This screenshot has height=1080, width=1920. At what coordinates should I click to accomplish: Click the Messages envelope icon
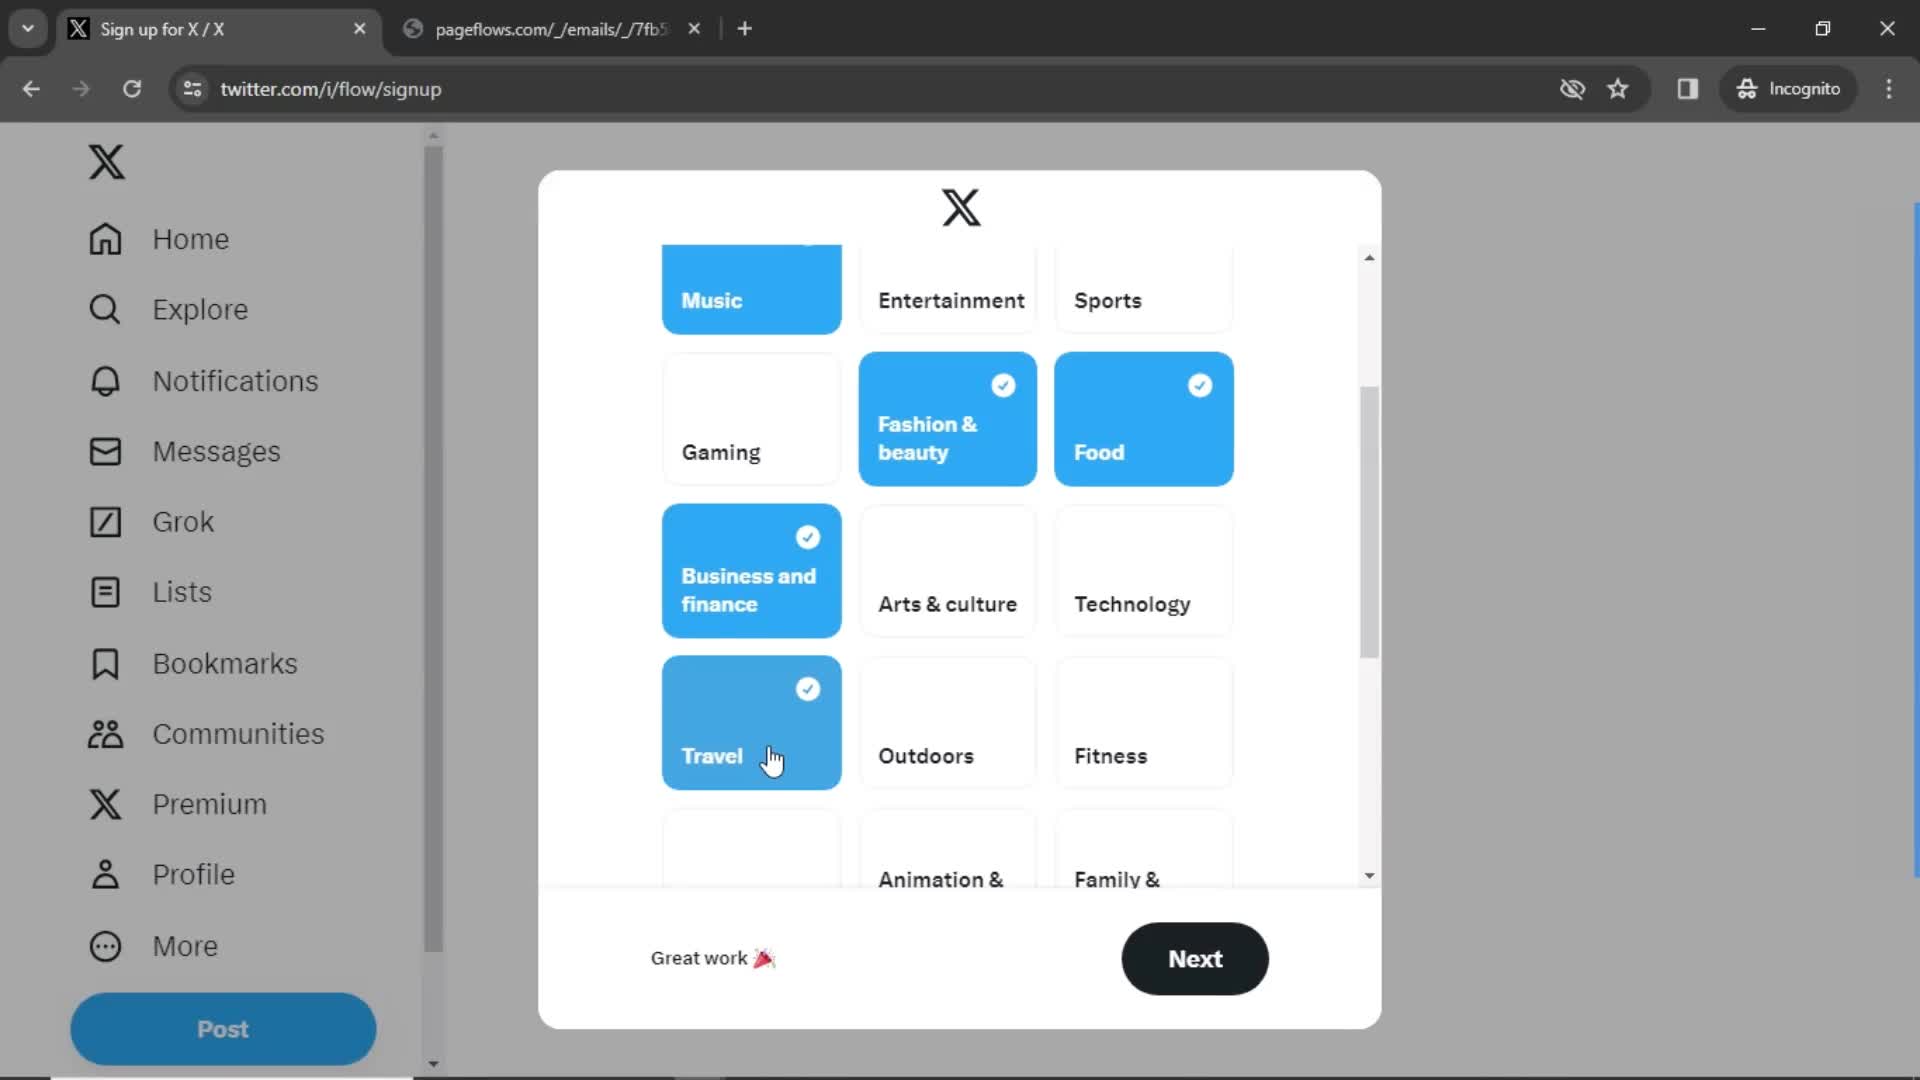click(x=104, y=451)
